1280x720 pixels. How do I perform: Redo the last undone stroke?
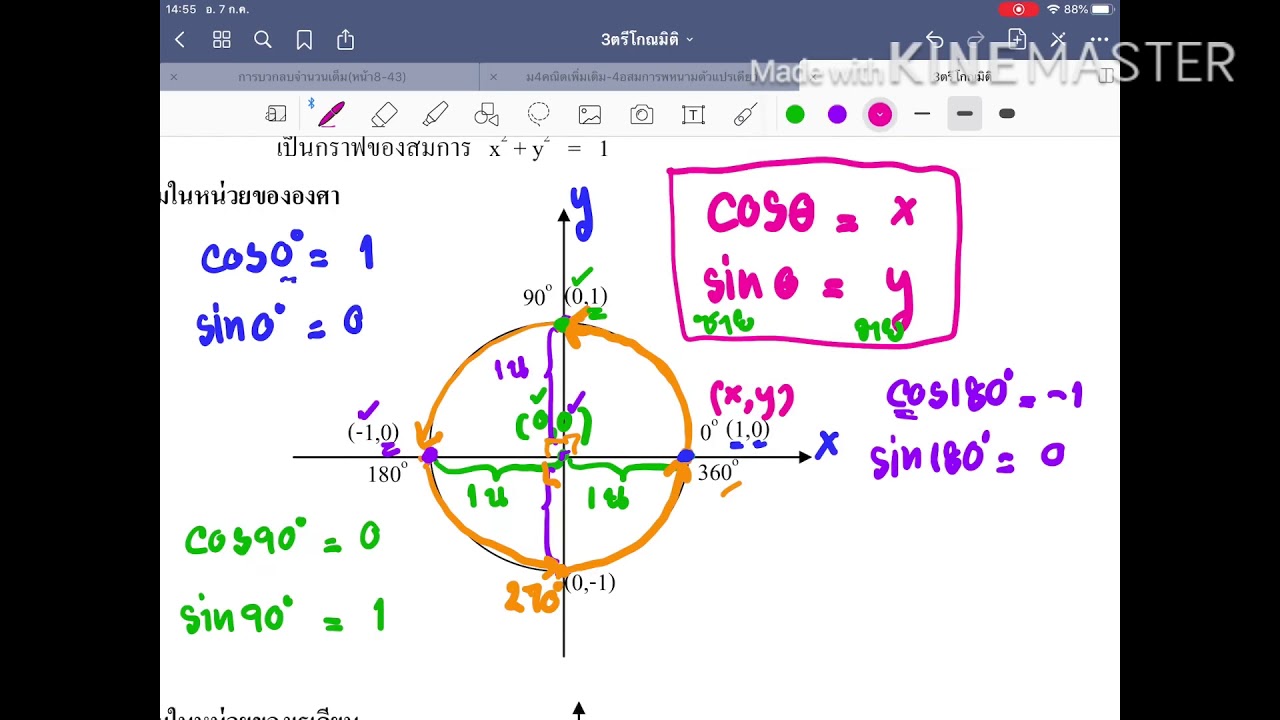976,39
